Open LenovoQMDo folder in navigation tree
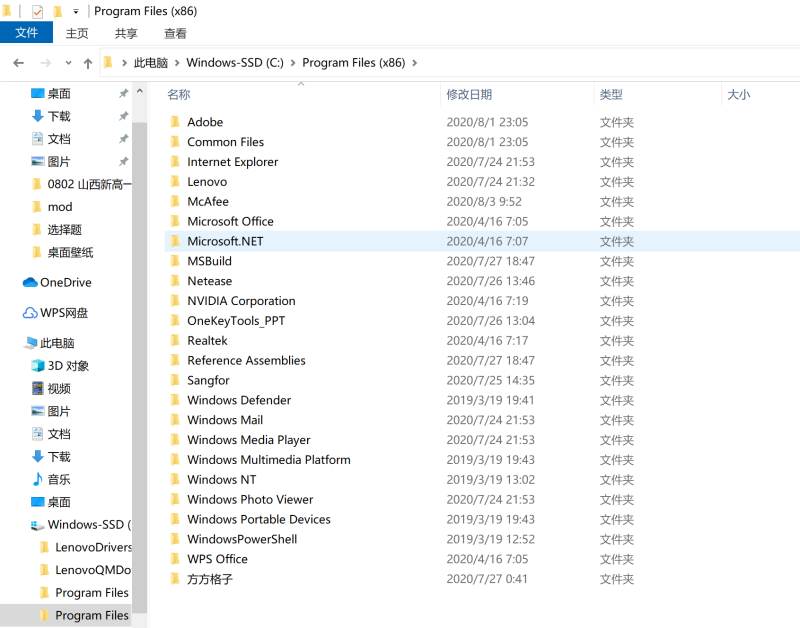Image resolution: width=800 pixels, height=628 pixels. pyautogui.click(x=93, y=570)
